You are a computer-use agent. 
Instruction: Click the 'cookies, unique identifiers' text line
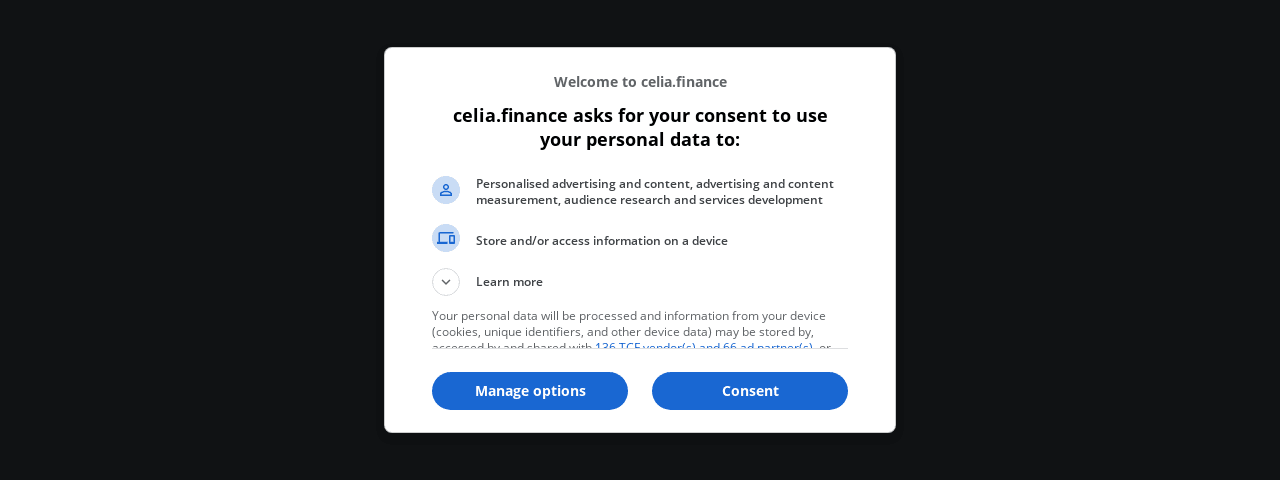622,332
